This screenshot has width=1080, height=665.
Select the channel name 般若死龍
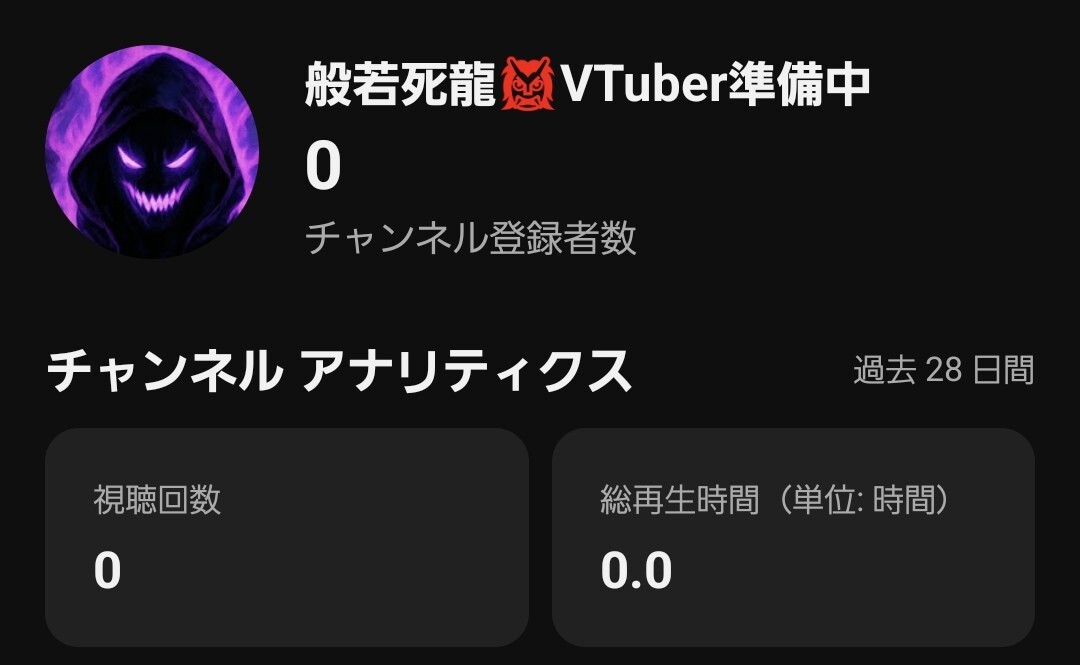tap(400, 84)
